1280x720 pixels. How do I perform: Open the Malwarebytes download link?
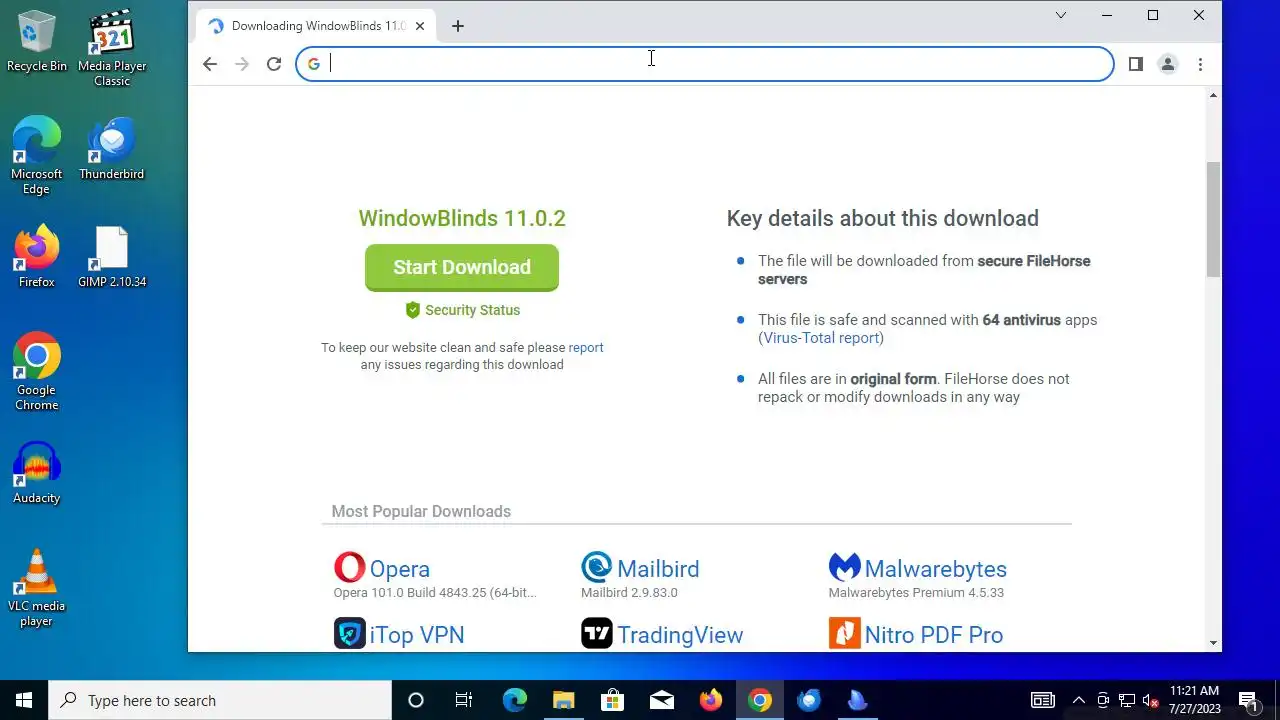tap(935, 569)
